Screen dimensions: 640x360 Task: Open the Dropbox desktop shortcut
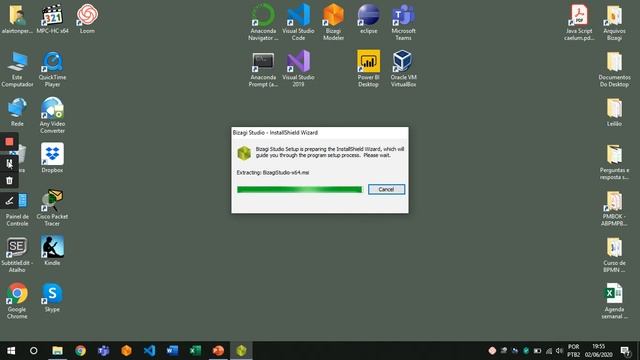[x=52, y=158]
